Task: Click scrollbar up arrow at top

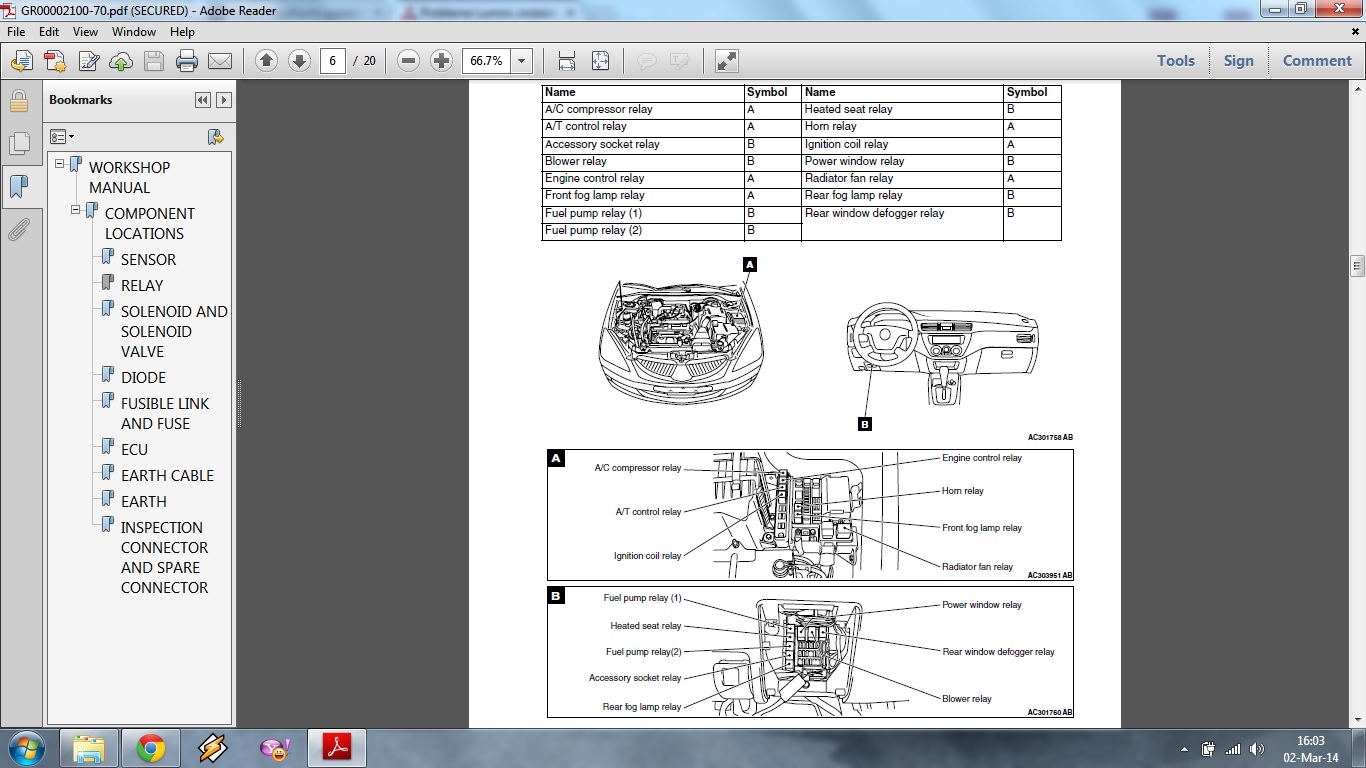Action: tap(1357, 89)
